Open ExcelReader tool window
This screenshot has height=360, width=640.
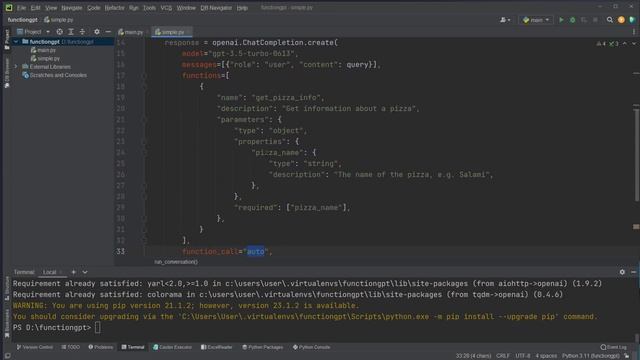(x=217, y=347)
